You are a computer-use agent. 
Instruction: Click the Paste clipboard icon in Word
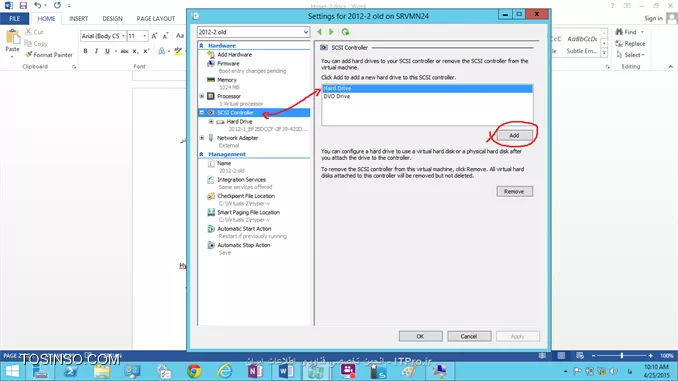[x=12, y=37]
